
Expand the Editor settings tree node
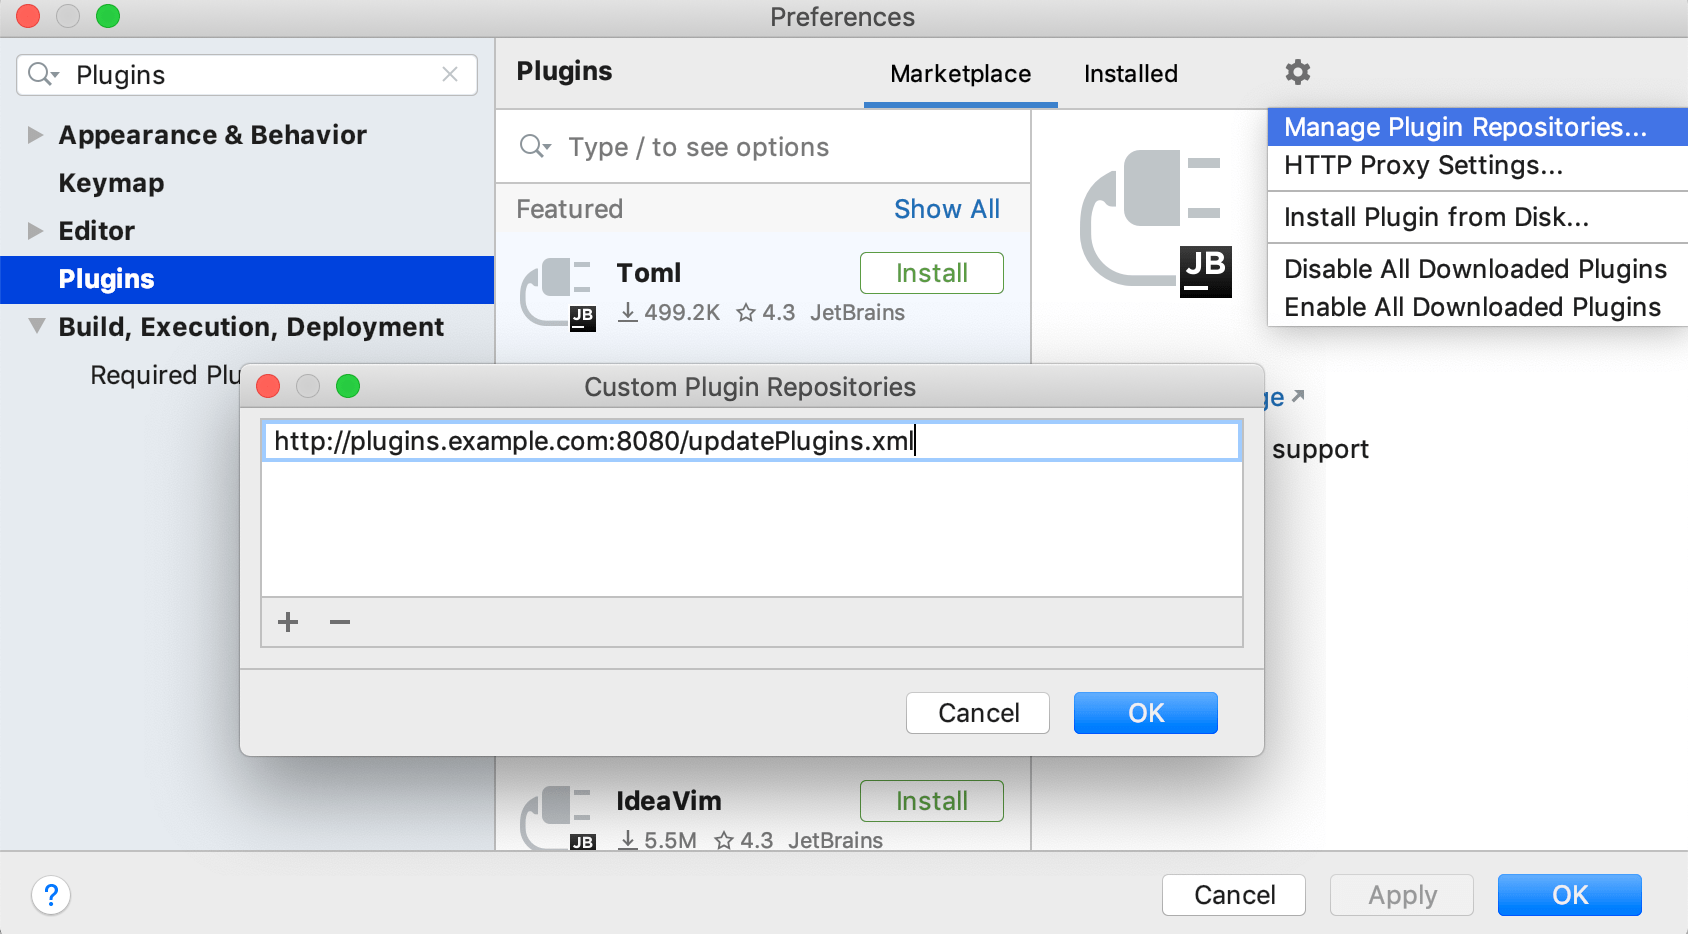pos(34,231)
